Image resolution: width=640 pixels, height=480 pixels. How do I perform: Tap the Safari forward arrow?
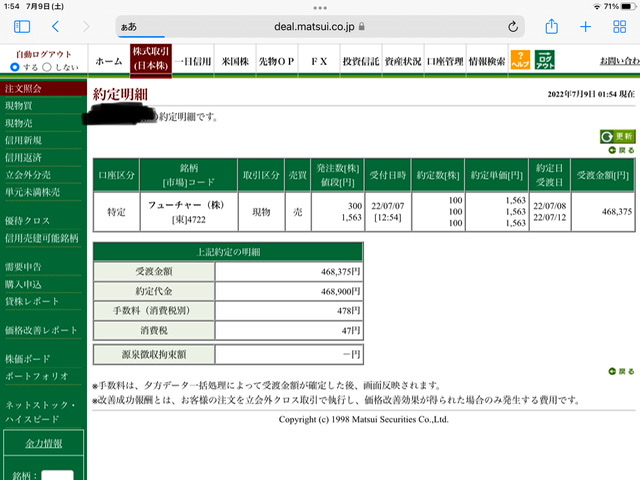pos(86,27)
